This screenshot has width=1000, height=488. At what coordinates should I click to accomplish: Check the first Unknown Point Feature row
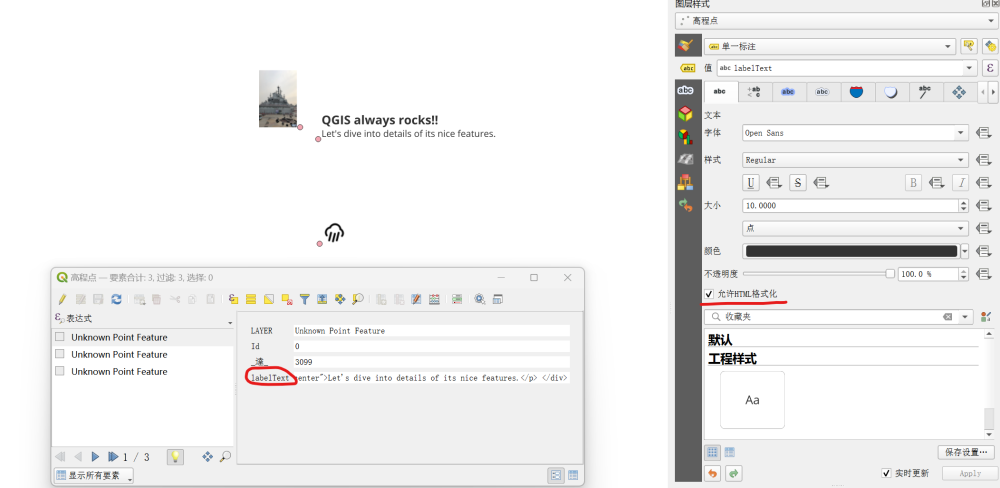coord(60,337)
